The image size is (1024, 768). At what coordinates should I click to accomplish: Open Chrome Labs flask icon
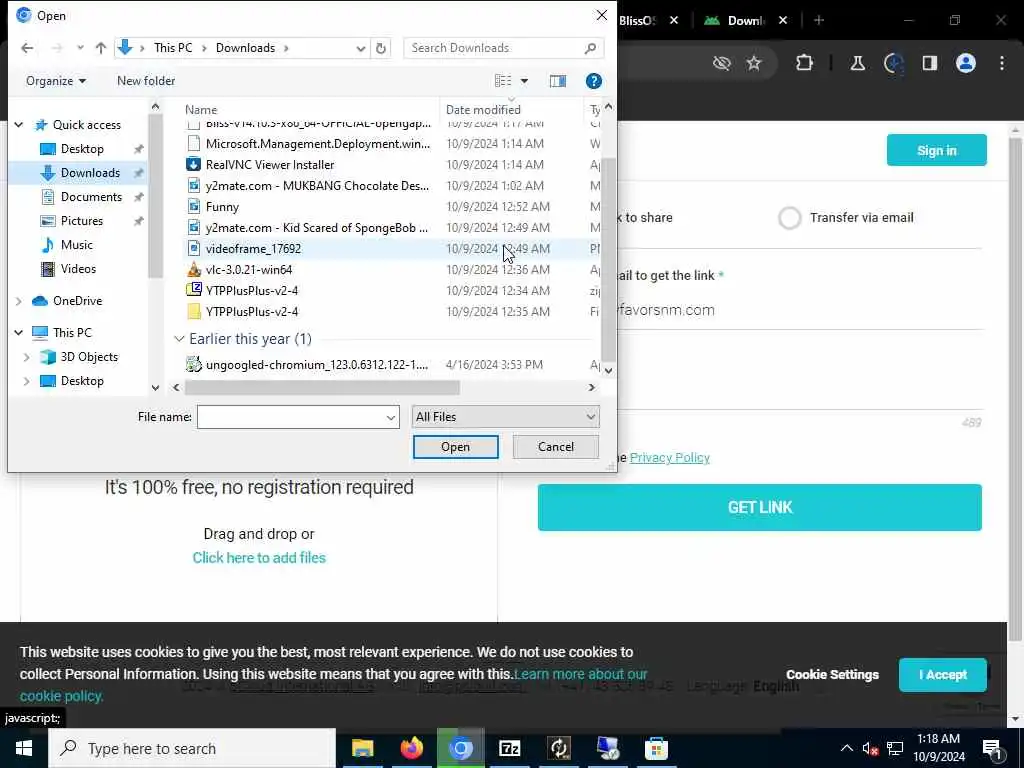pos(857,63)
